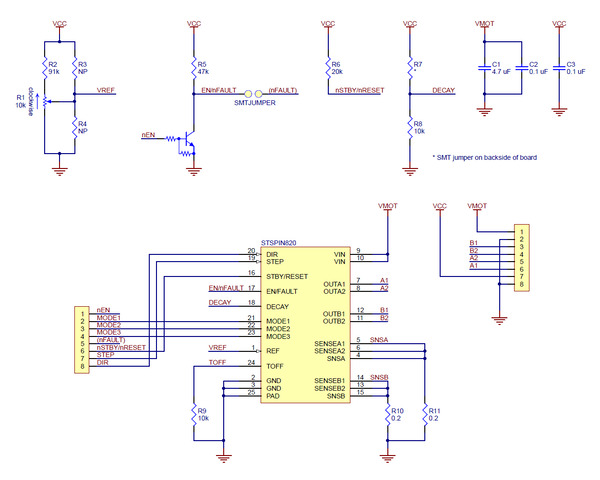The image size is (600, 480).
Task: Click the R6 20k resistor symbol
Action: (328, 68)
